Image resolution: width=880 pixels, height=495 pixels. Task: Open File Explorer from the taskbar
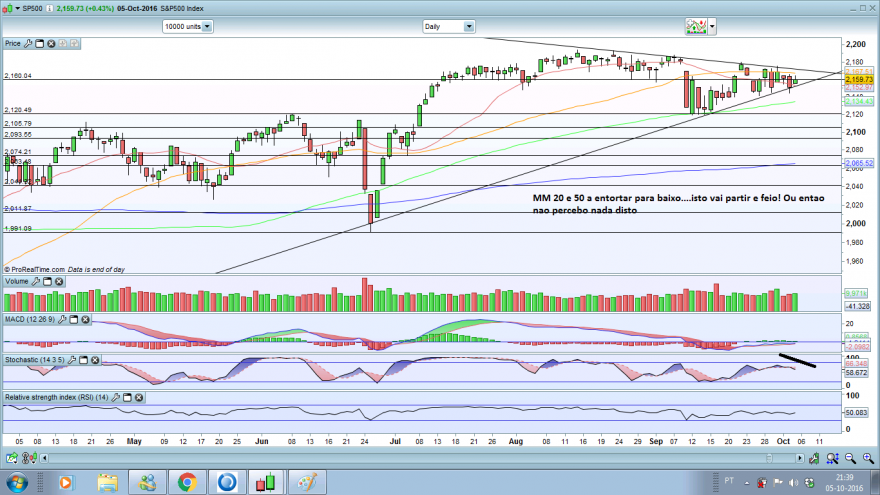point(107,483)
